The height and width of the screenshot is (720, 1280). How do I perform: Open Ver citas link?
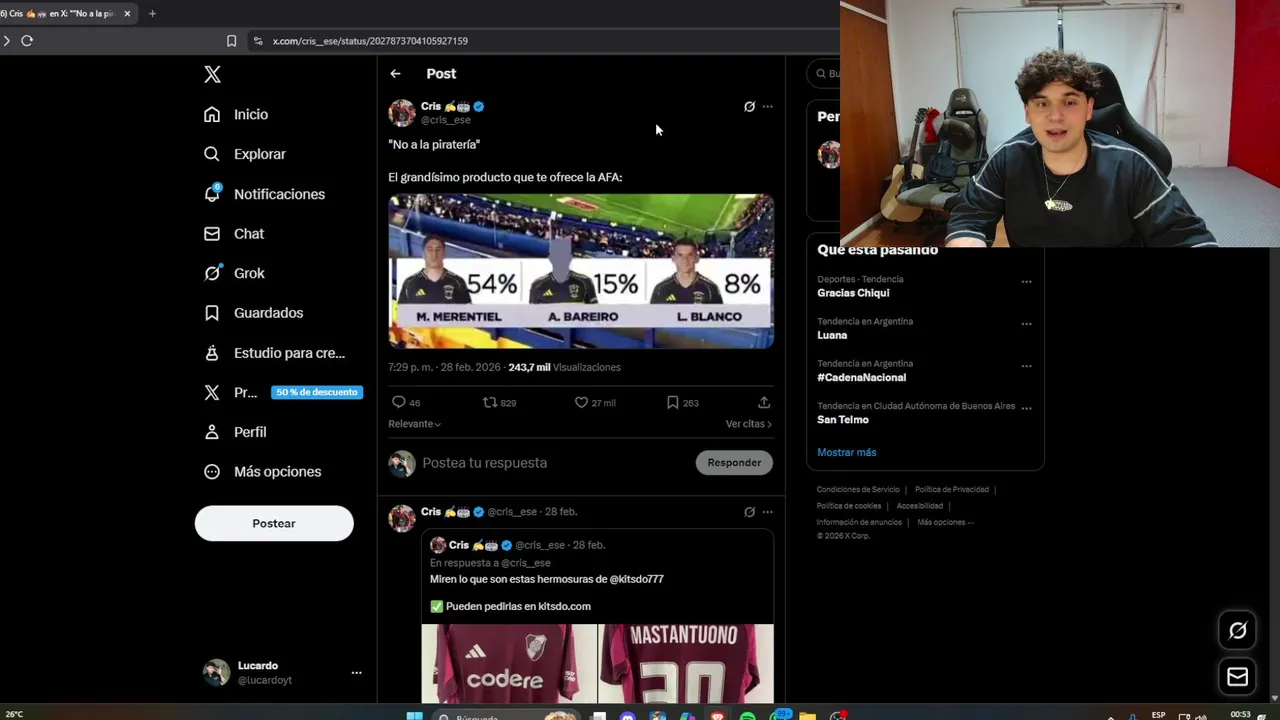pyautogui.click(x=749, y=424)
